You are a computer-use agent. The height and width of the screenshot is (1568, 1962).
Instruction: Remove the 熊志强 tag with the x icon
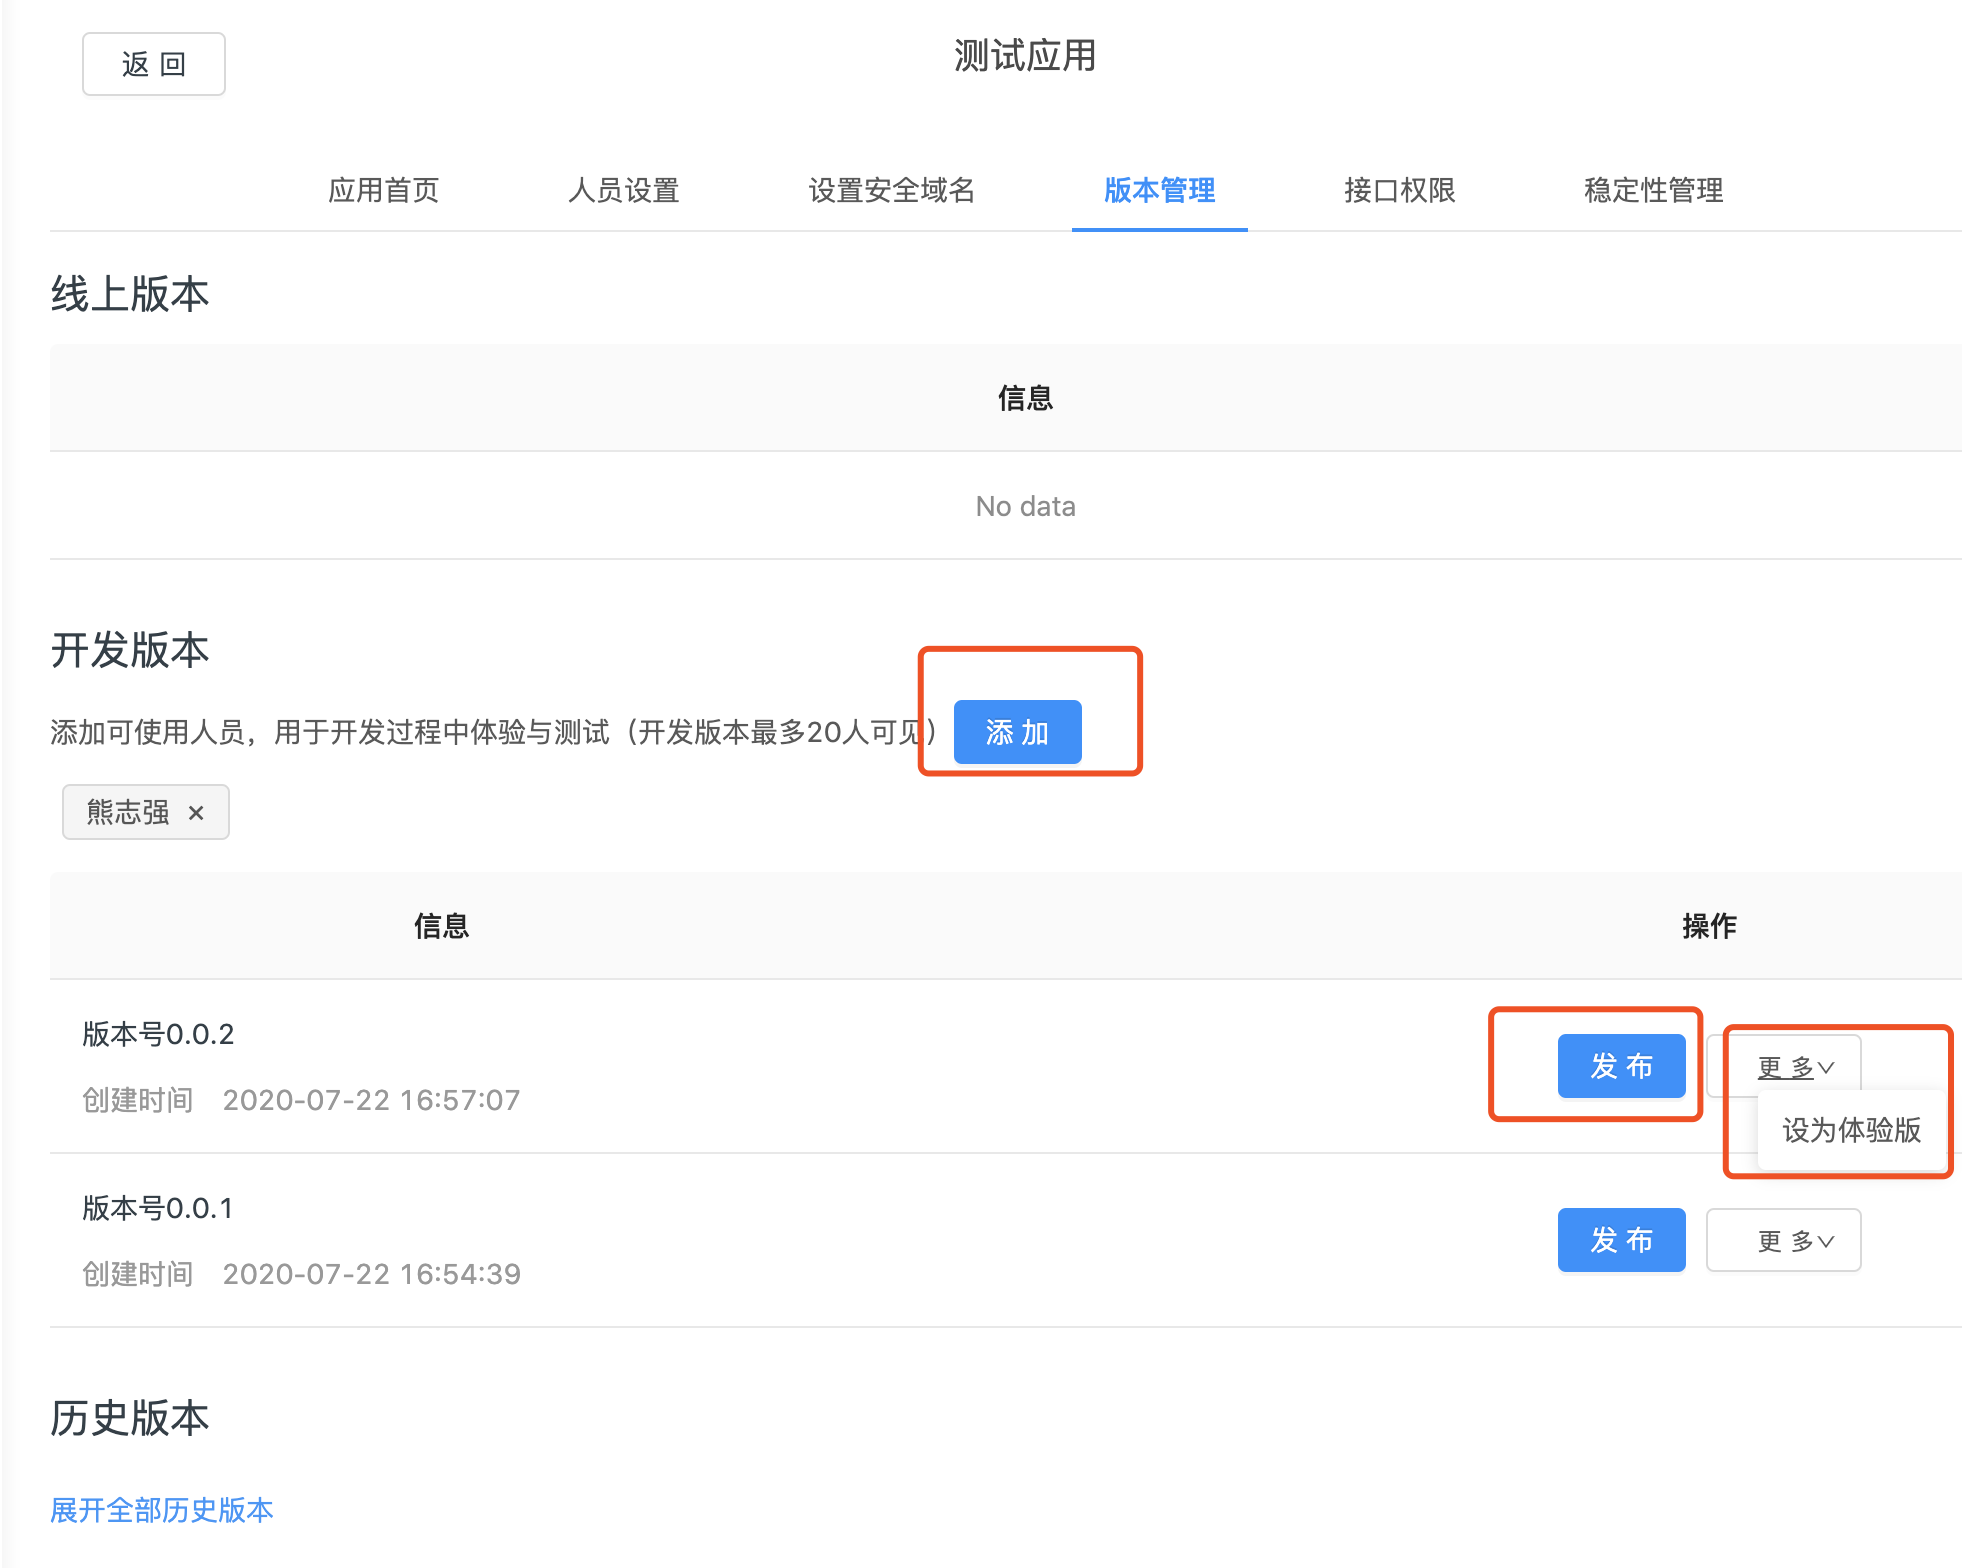pos(196,813)
